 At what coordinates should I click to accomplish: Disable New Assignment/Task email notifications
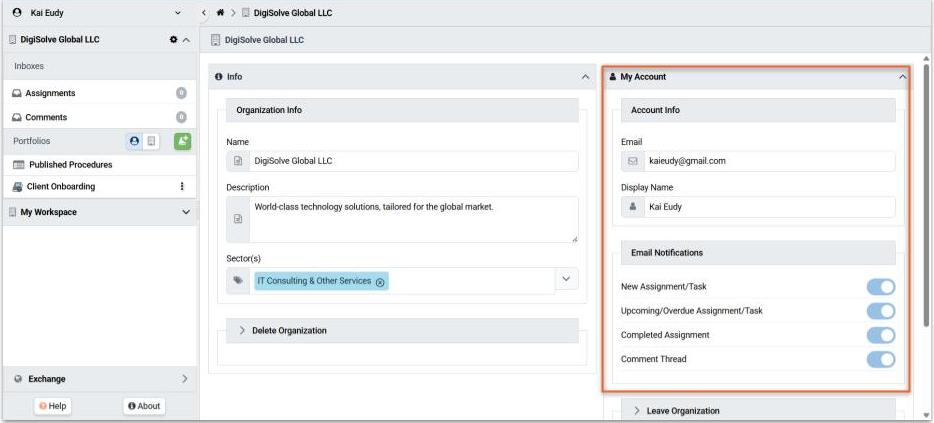pos(880,287)
